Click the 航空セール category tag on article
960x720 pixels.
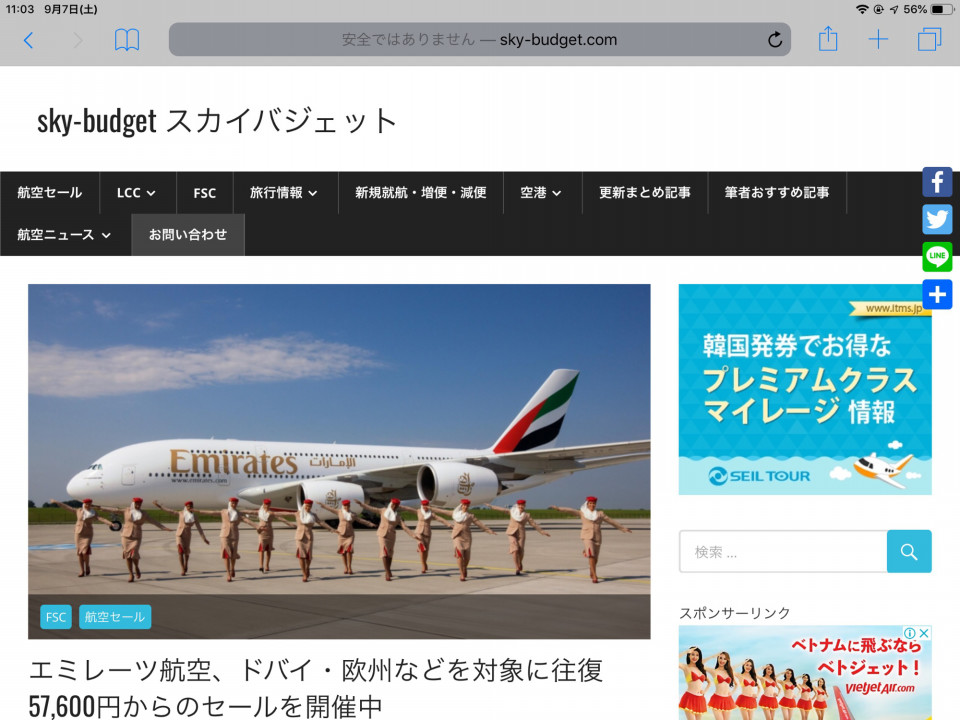[115, 617]
